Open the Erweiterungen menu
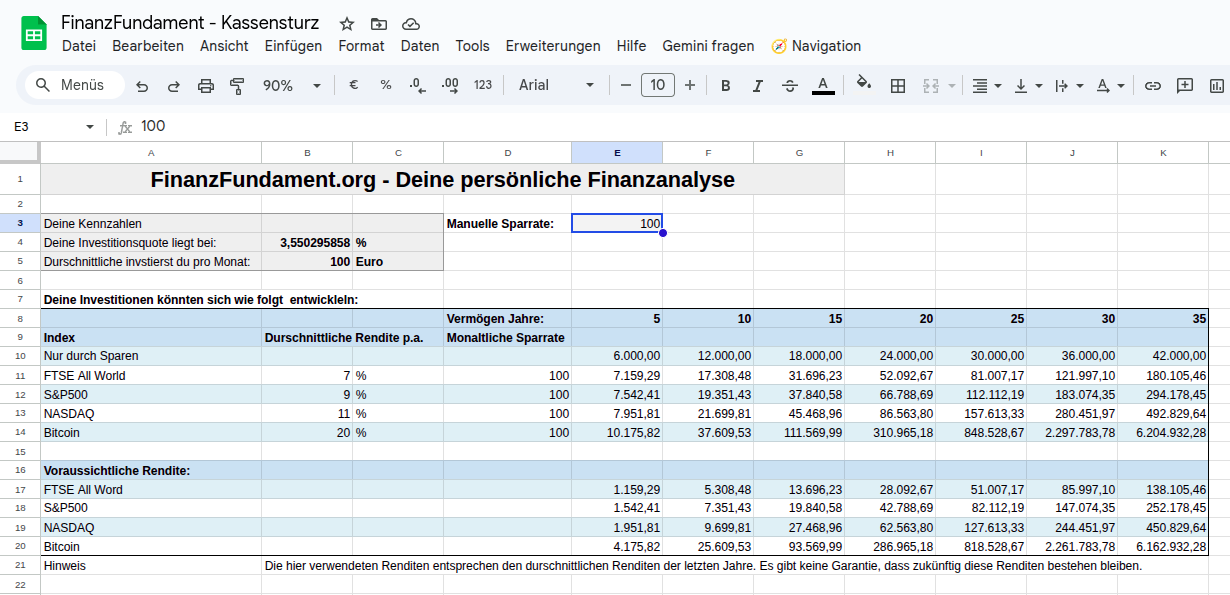1230x595 pixels. coord(553,46)
